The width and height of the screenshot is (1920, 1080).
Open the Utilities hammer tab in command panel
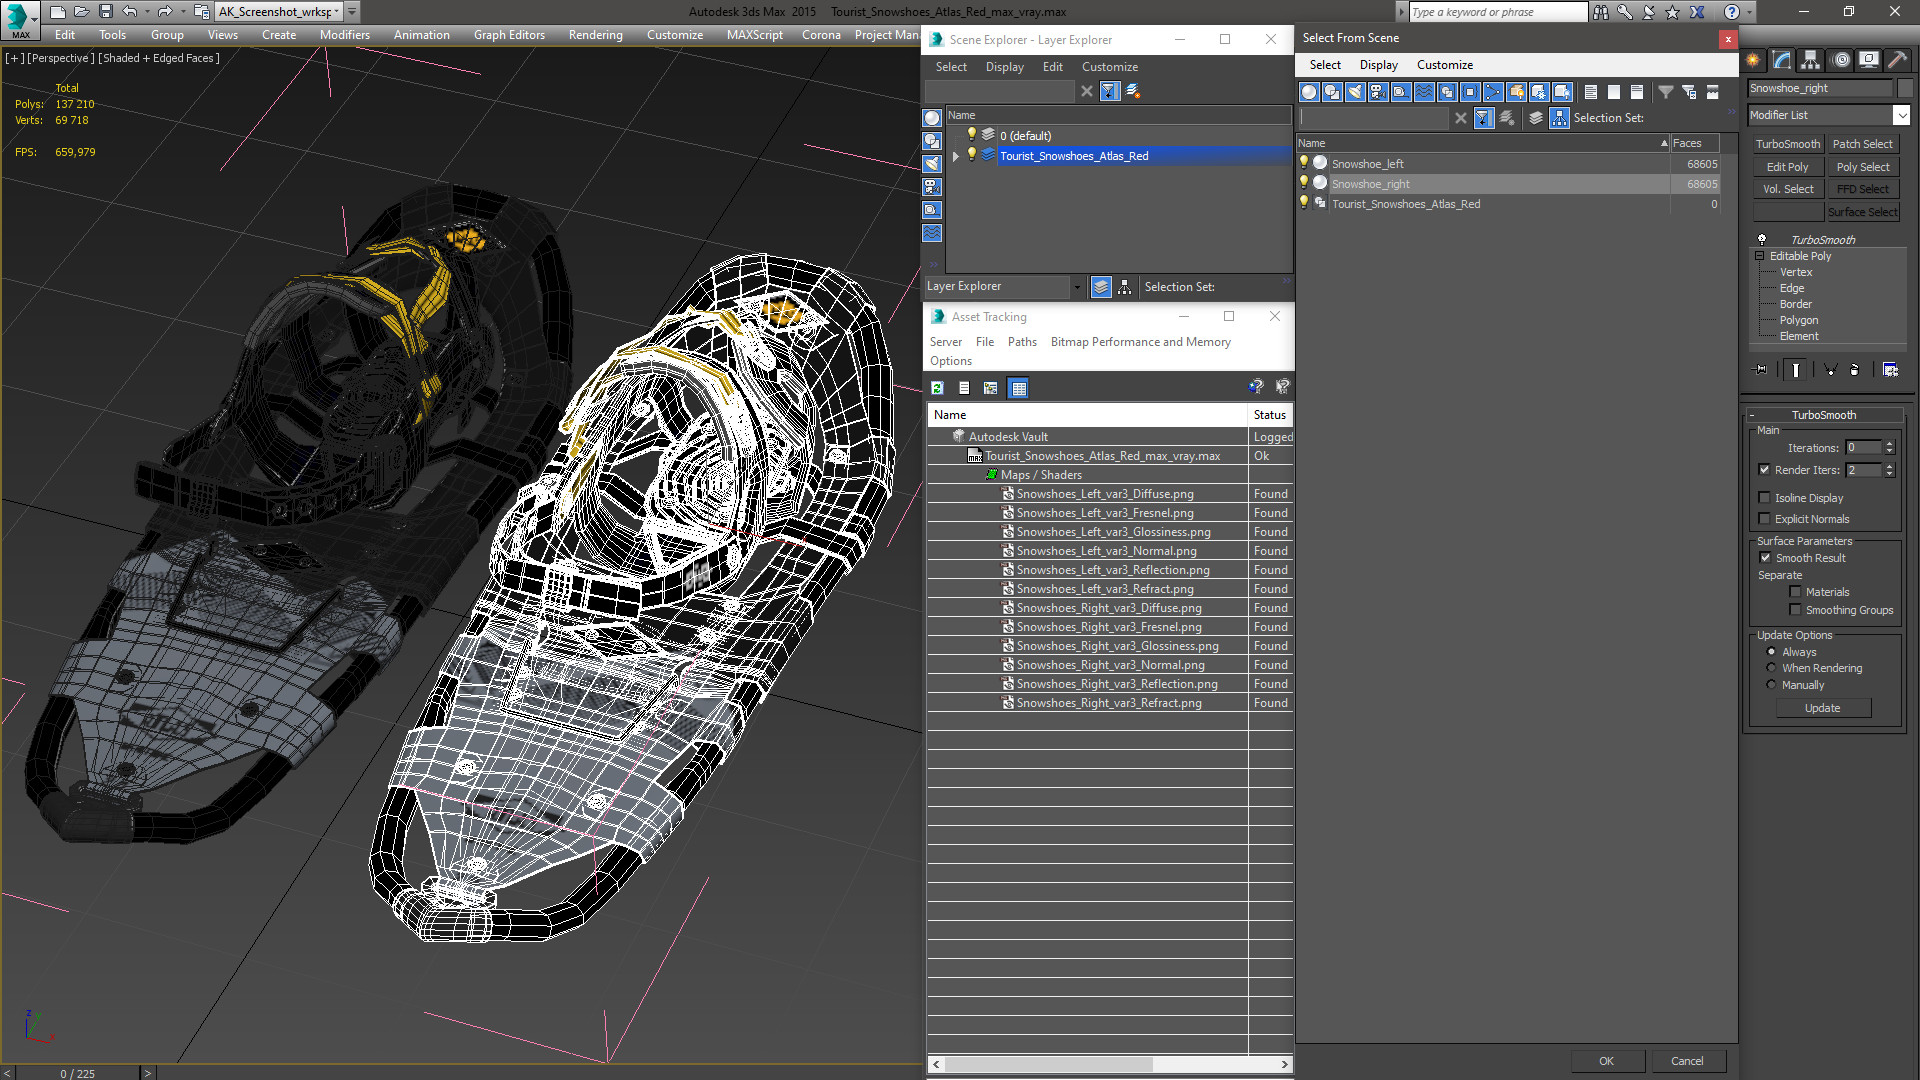point(1897,60)
